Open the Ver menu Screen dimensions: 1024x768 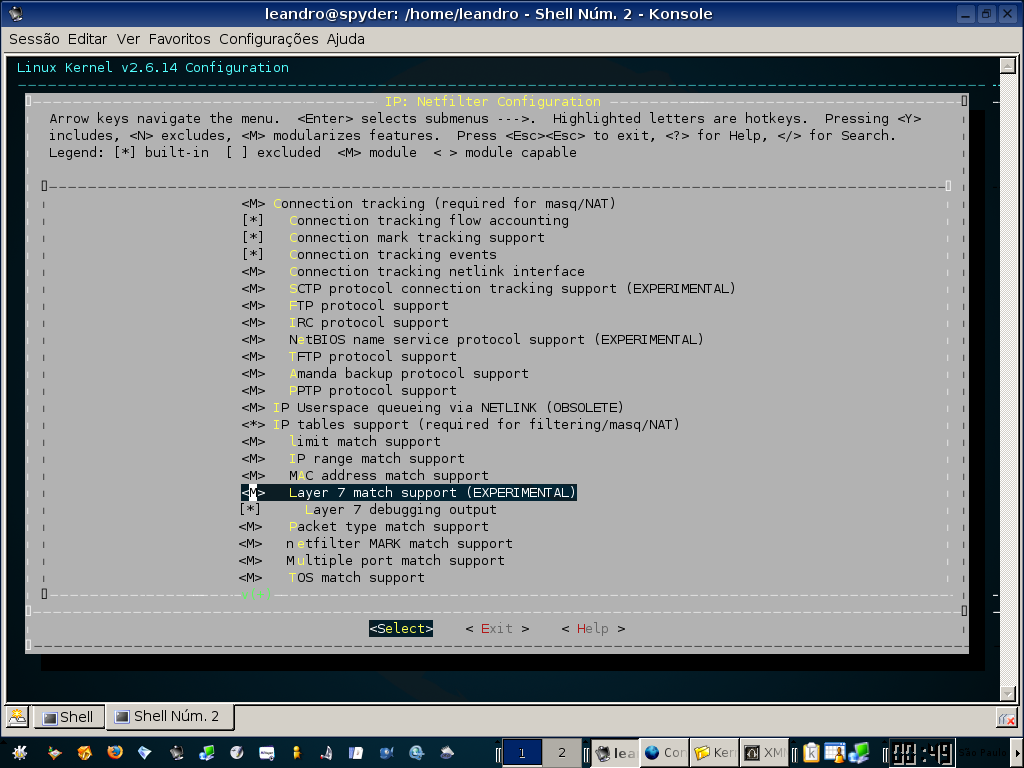tap(128, 39)
